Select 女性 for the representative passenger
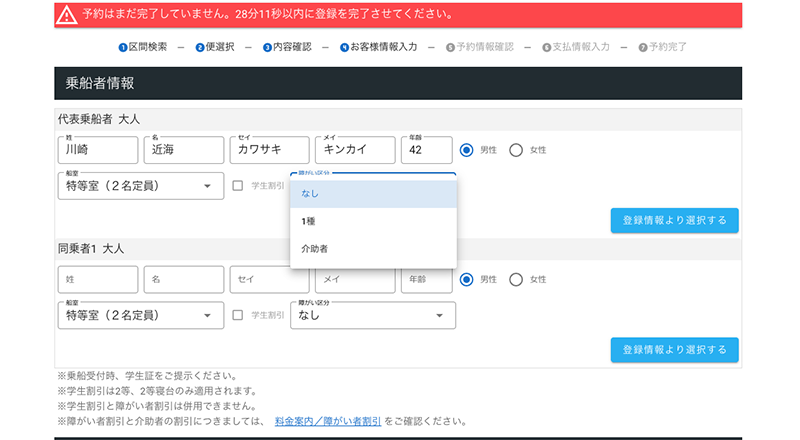The height and width of the screenshot is (440, 800). pyautogui.click(x=516, y=150)
